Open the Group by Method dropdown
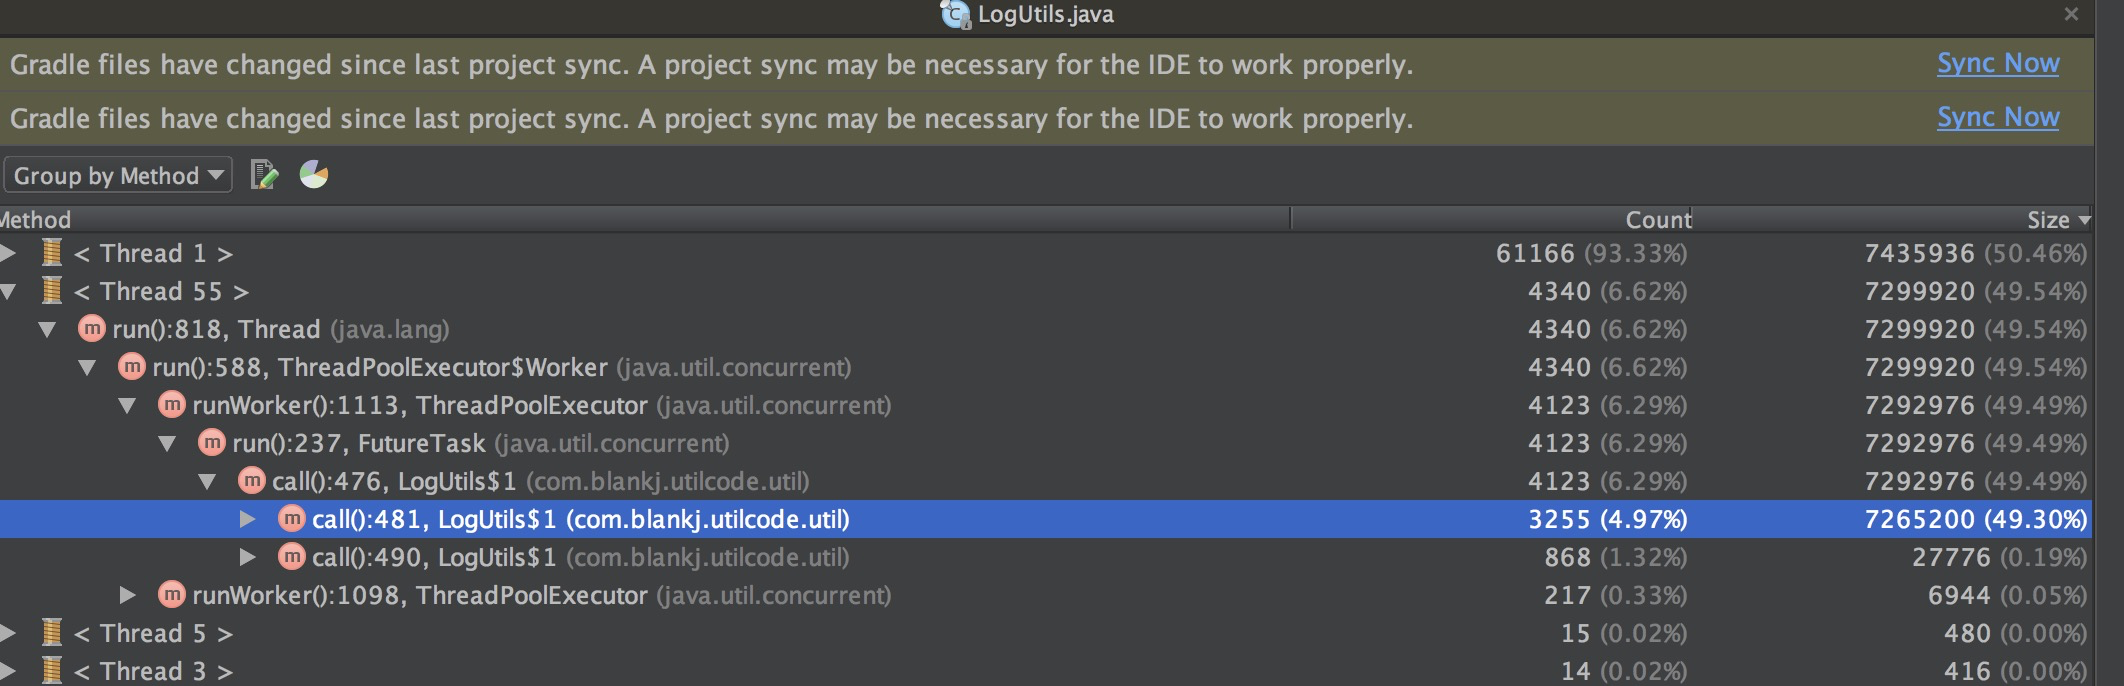2124x686 pixels. coord(118,176)
